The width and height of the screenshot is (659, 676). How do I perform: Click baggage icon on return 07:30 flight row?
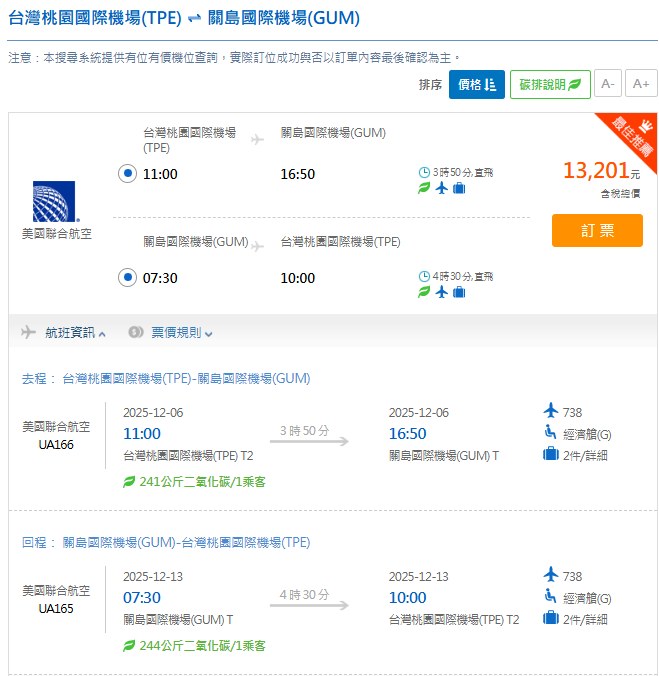coord(459,292)
